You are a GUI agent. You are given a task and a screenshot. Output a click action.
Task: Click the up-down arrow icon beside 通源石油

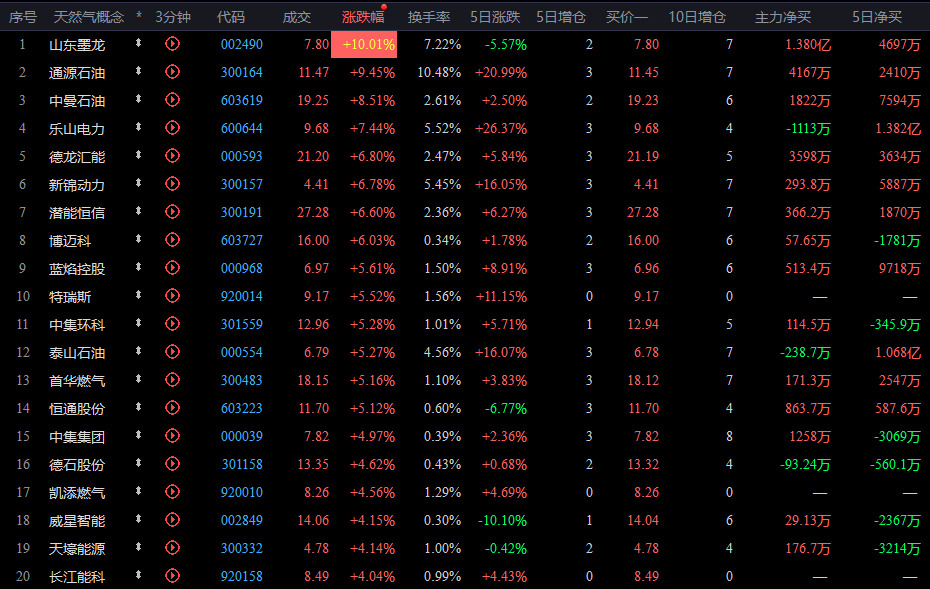tap(138, 71)
